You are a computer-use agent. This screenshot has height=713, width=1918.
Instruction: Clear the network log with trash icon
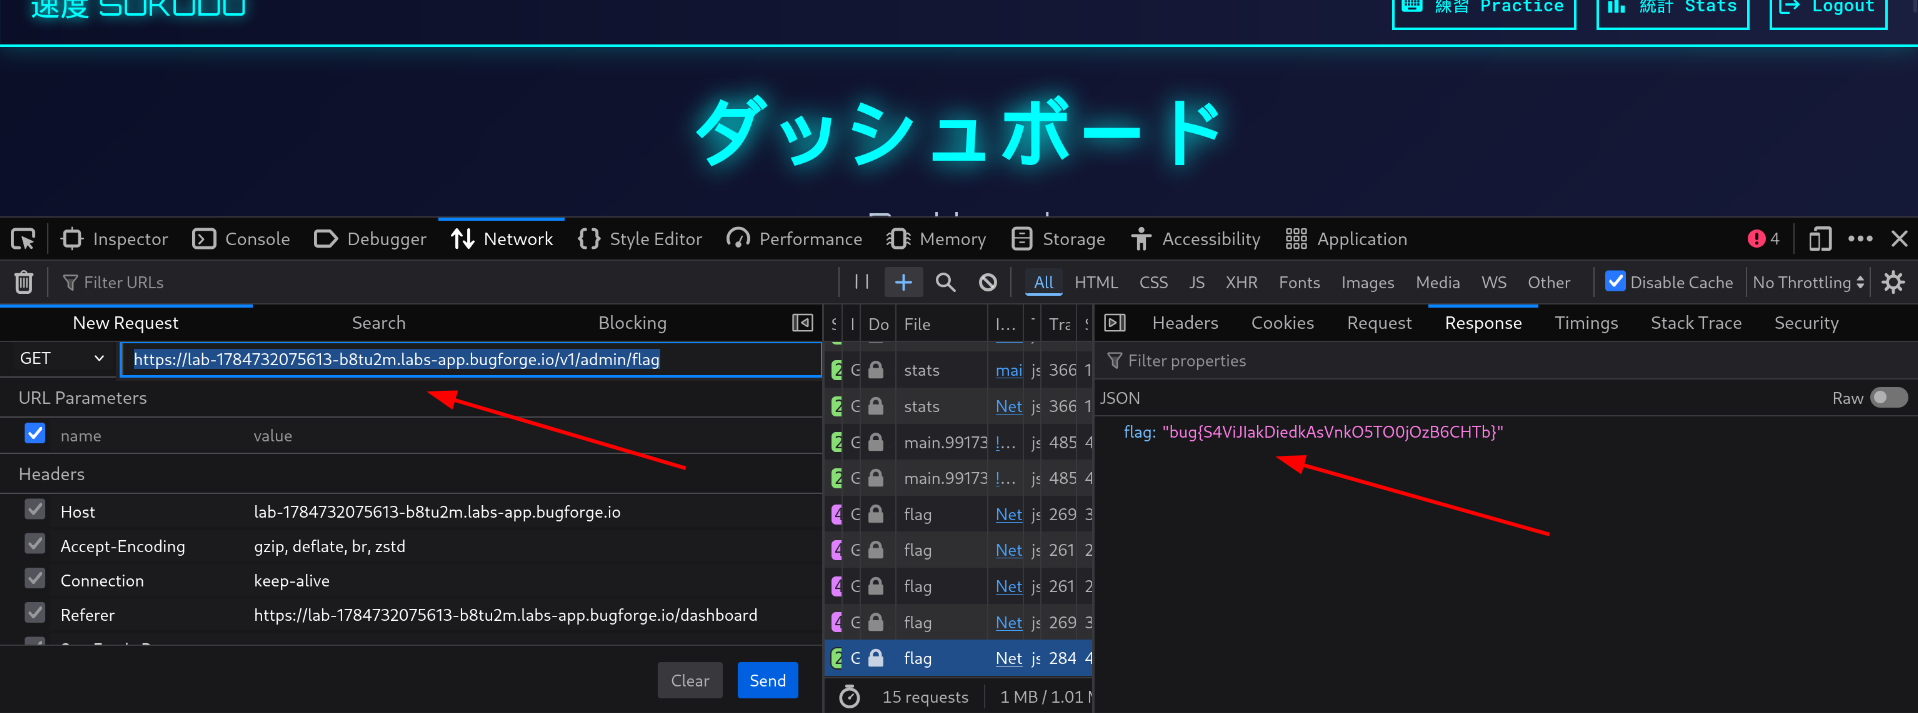24,283
